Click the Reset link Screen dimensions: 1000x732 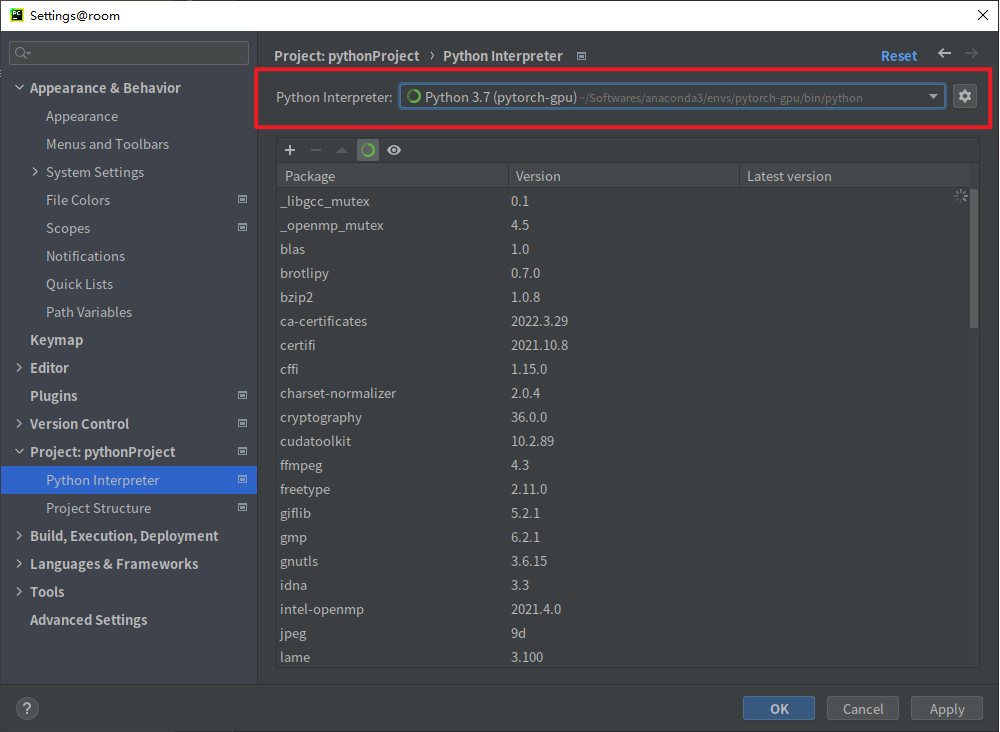pos(899,56)
